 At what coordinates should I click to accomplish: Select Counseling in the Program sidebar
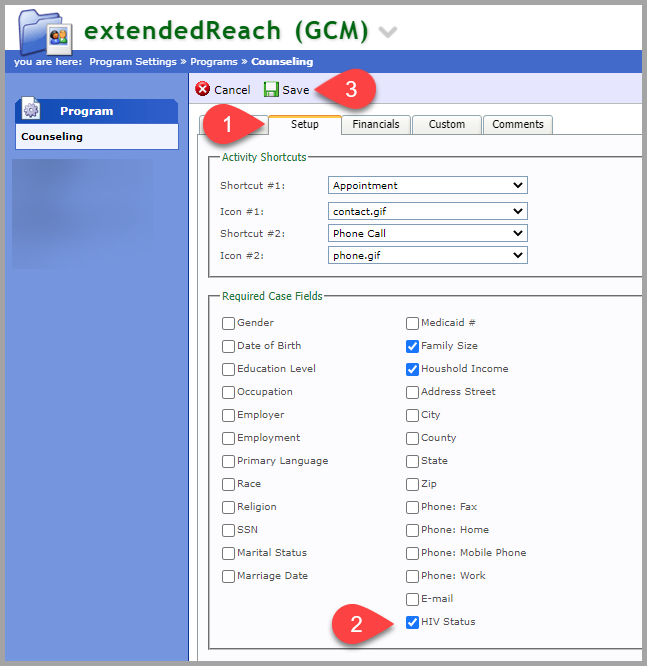tap(97, 137)
